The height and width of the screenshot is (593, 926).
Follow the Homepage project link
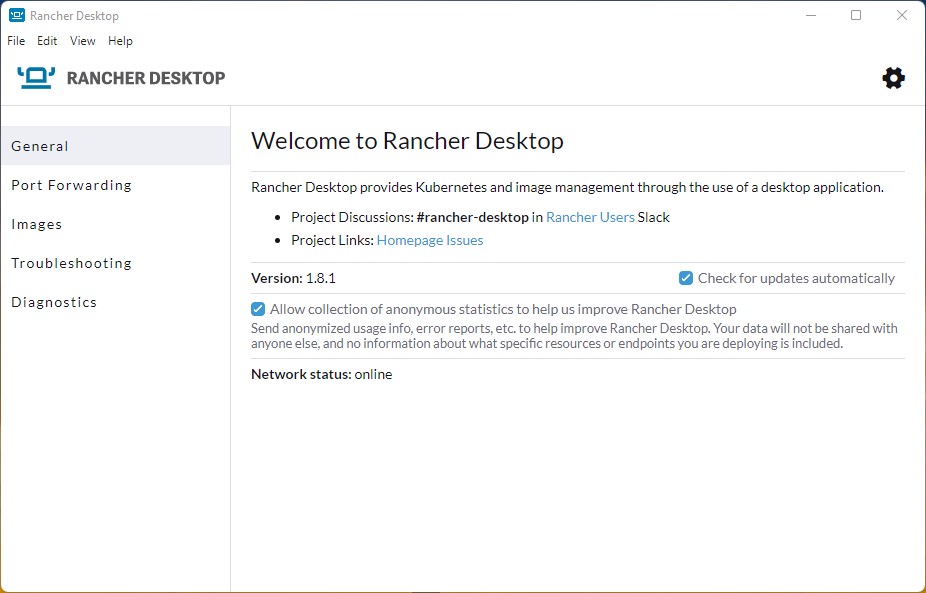(x=410, y=240)
